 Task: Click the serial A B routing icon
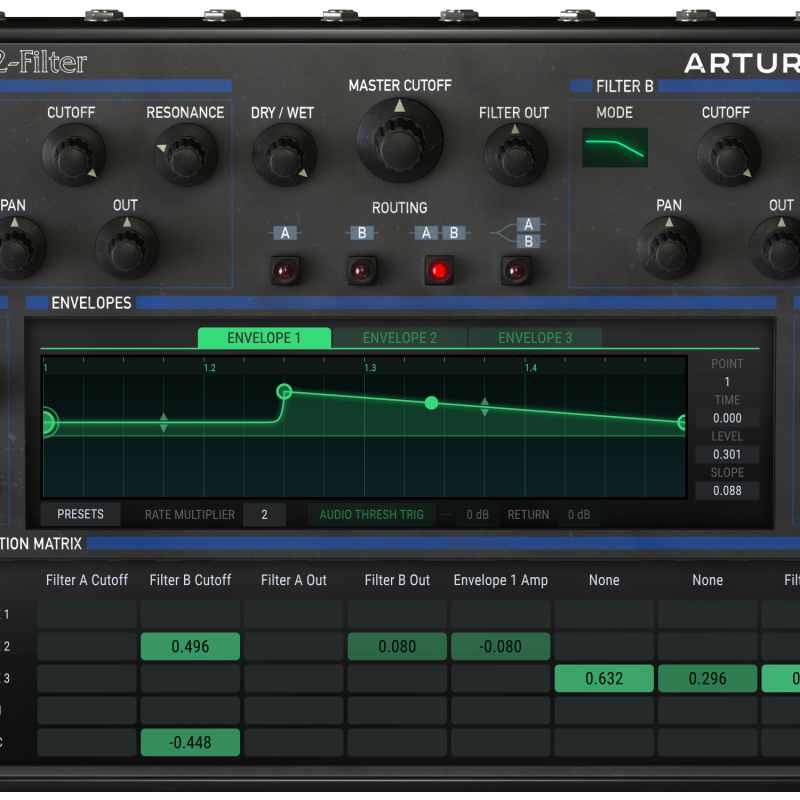click(x=439, y=233)
